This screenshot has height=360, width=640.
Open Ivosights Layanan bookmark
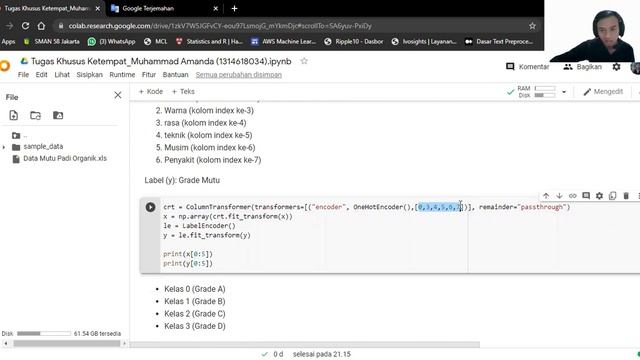point(424,41)
